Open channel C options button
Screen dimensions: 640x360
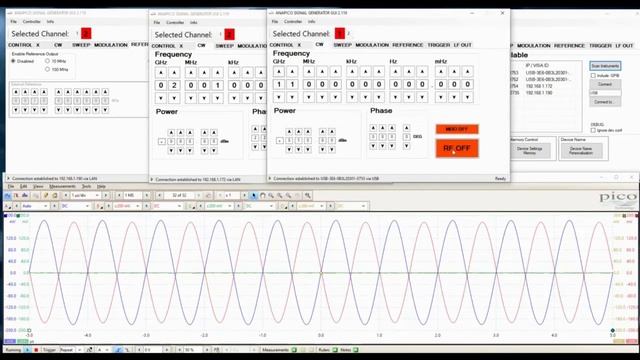coord(192,206)
